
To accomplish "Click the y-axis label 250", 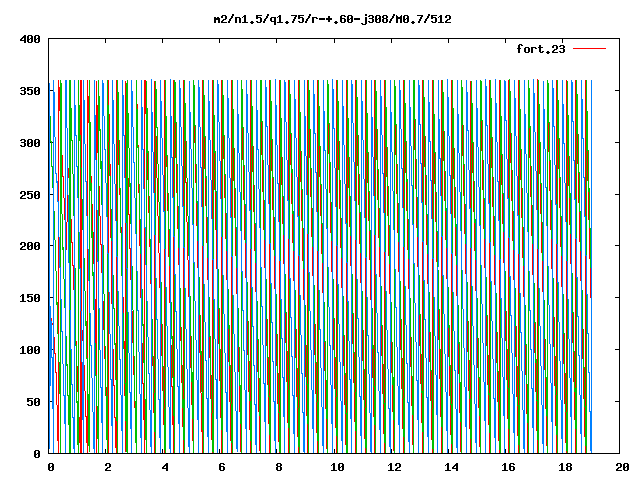I will point(30,195).
